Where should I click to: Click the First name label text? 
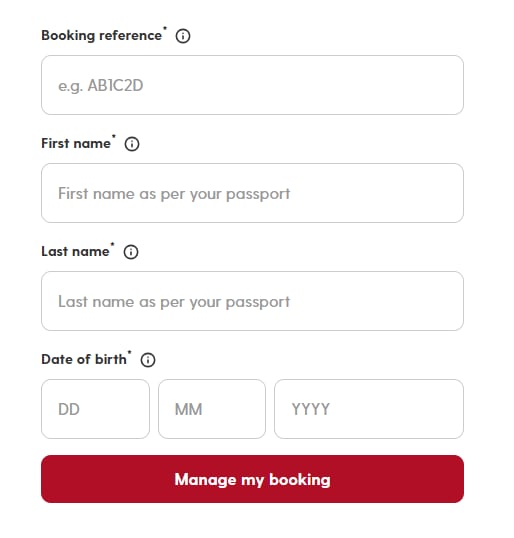pyautogui.click(x=76, y=143)
